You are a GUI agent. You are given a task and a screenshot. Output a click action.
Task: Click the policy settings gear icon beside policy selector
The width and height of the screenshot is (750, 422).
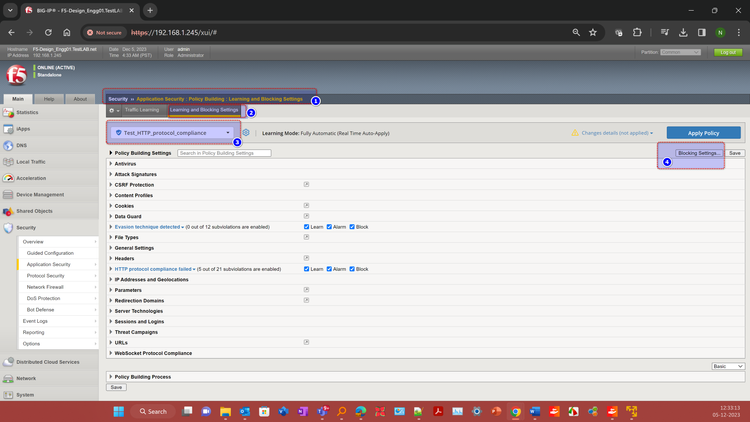point(246,133)
